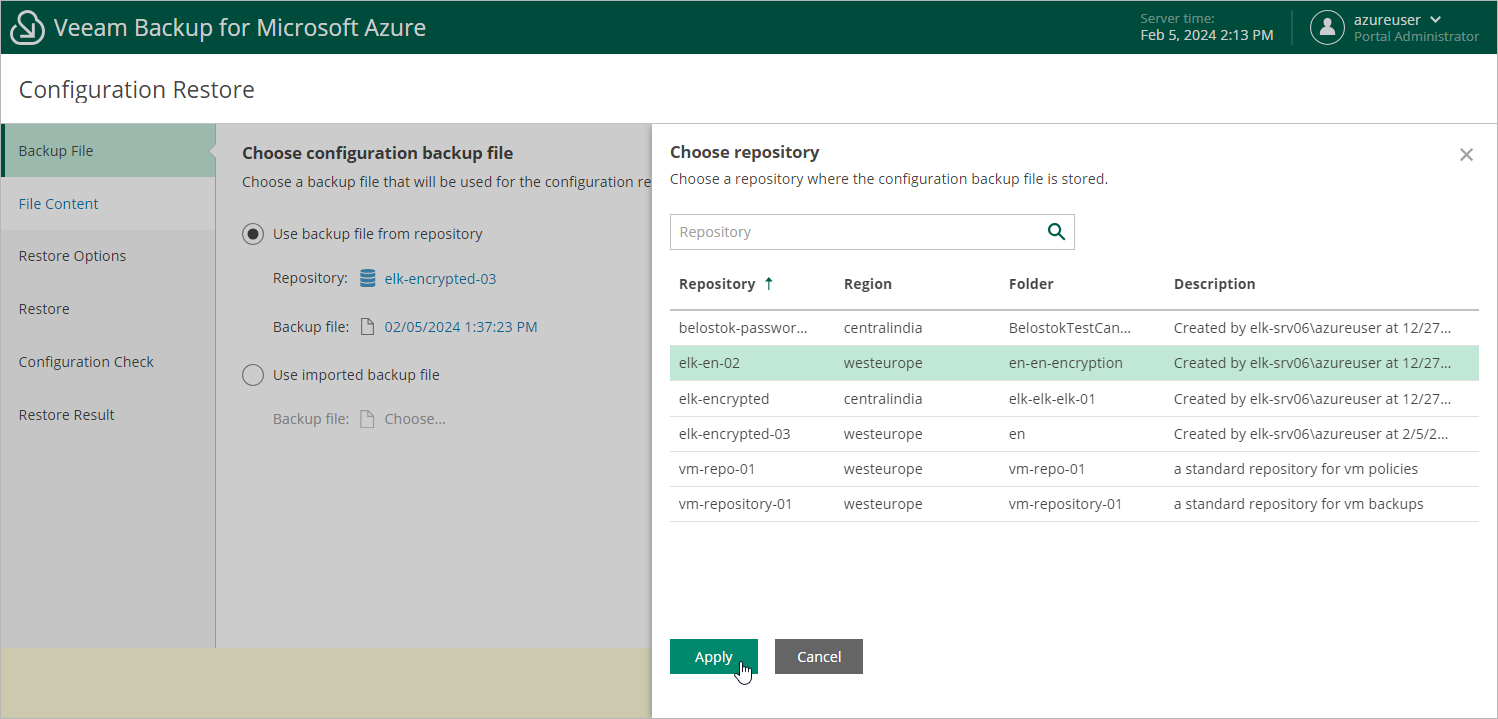Go to the Restore Options step
Image resolution: width=1498 pixels, height=719 pixels.
click(108, 256)
